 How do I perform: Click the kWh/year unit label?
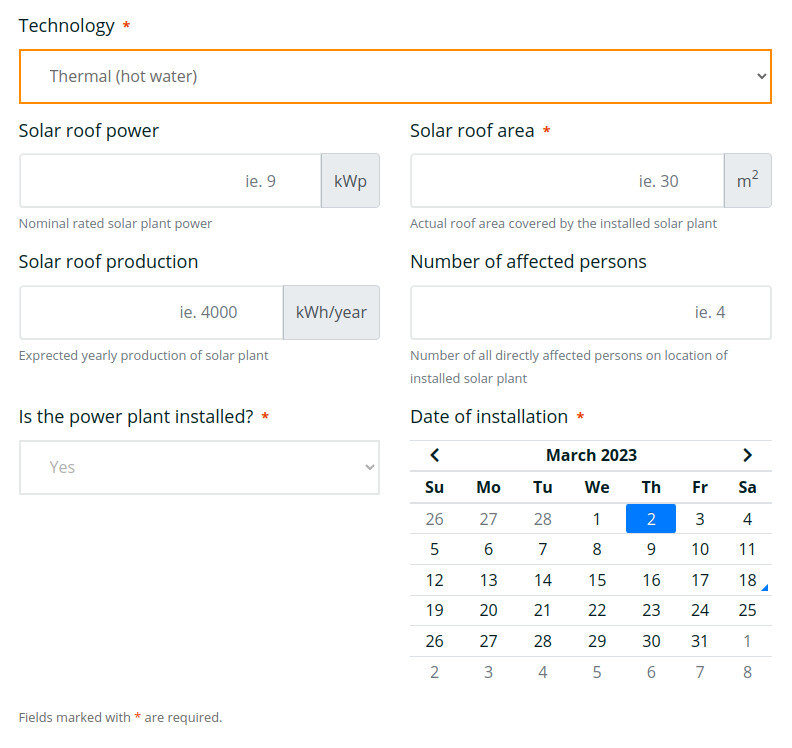point(331,312)
